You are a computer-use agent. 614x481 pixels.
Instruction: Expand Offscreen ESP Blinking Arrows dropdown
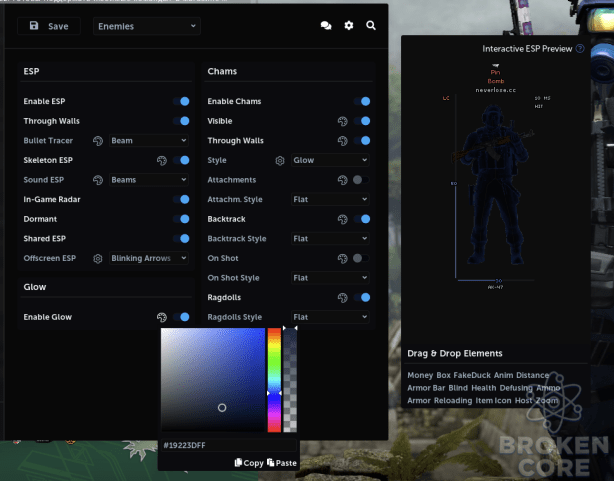(x=148, y=258)
